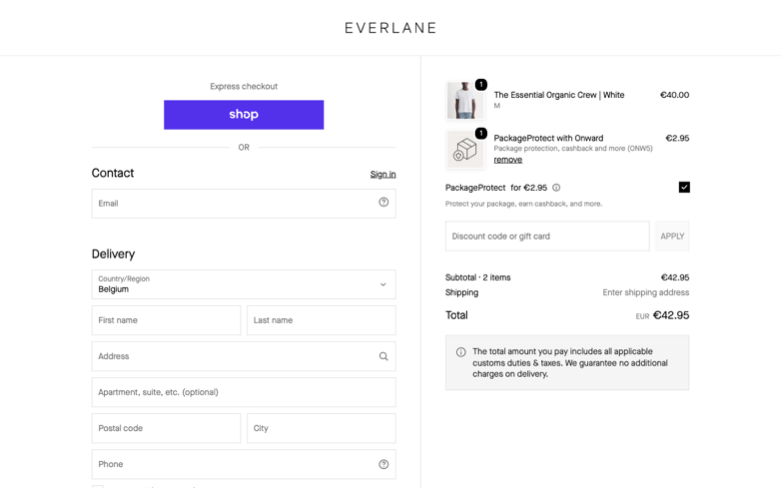Show PackageProtect info tooltip icon
The image size is (781, 488).
(556, 188)
